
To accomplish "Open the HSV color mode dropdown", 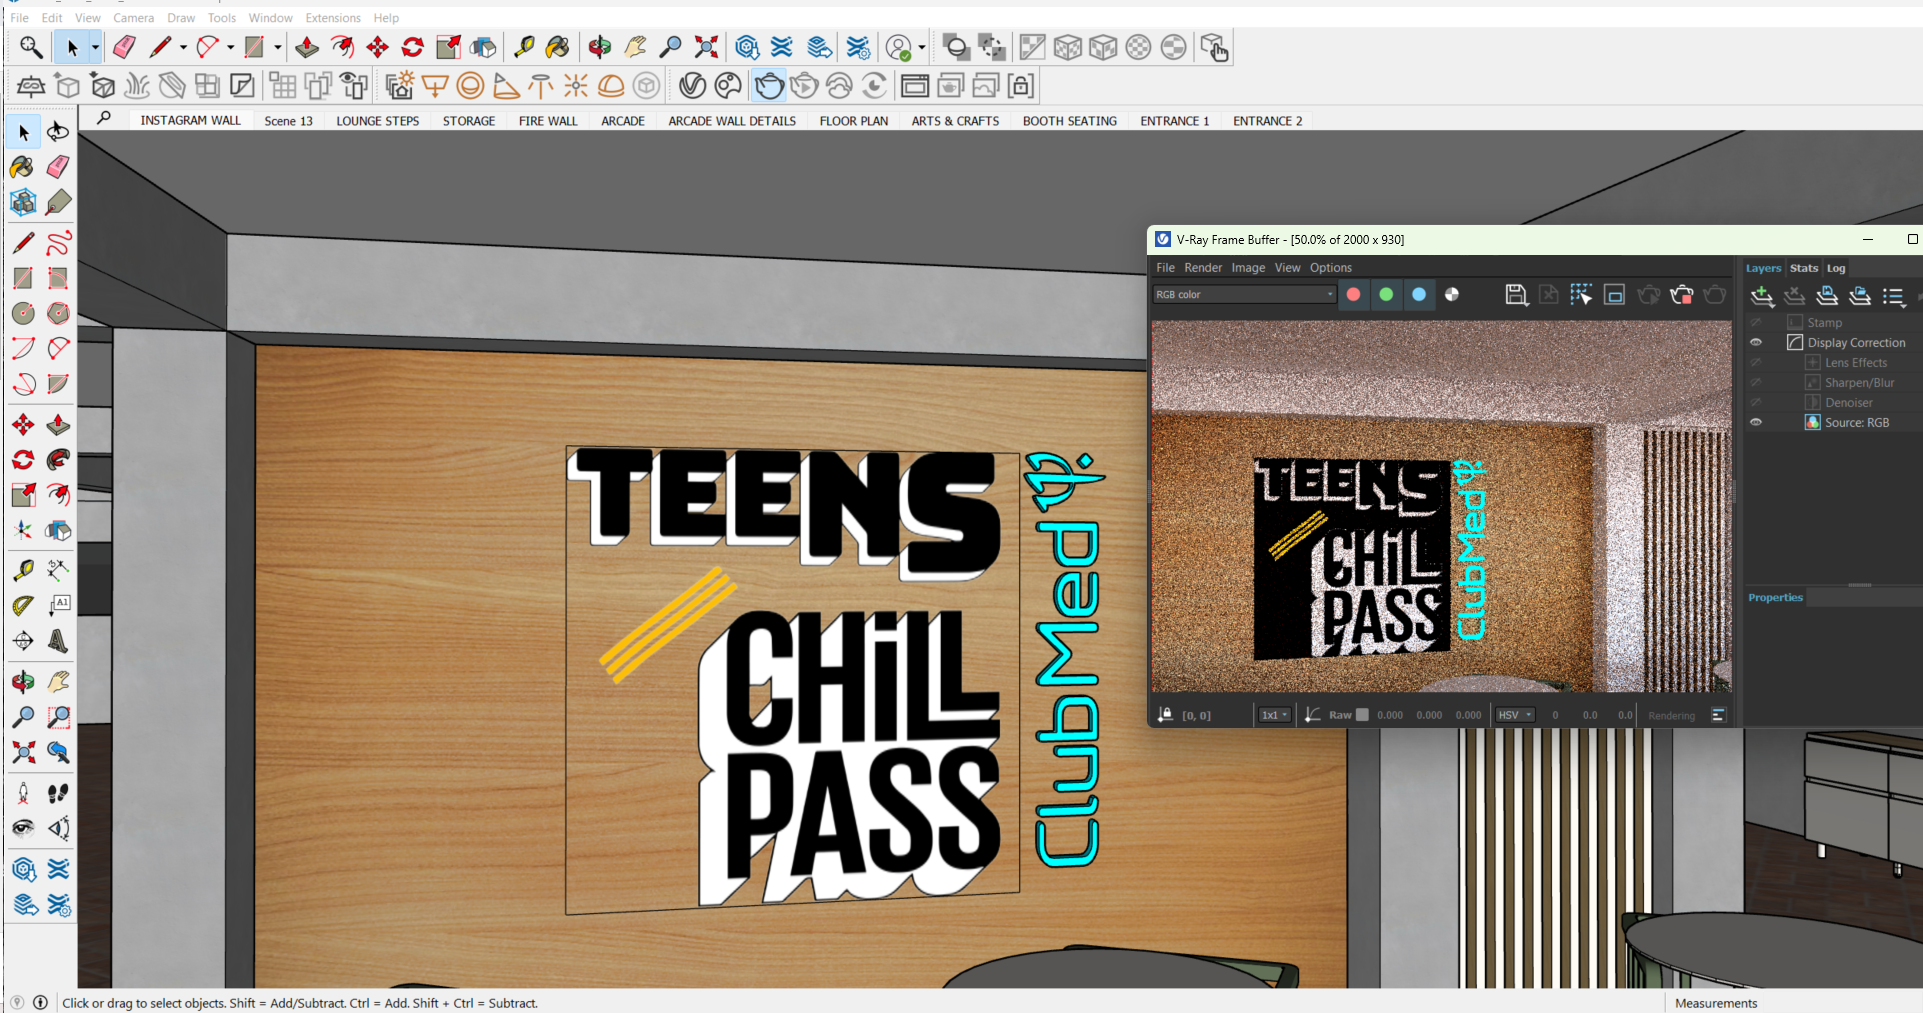I will [1515, 715].
